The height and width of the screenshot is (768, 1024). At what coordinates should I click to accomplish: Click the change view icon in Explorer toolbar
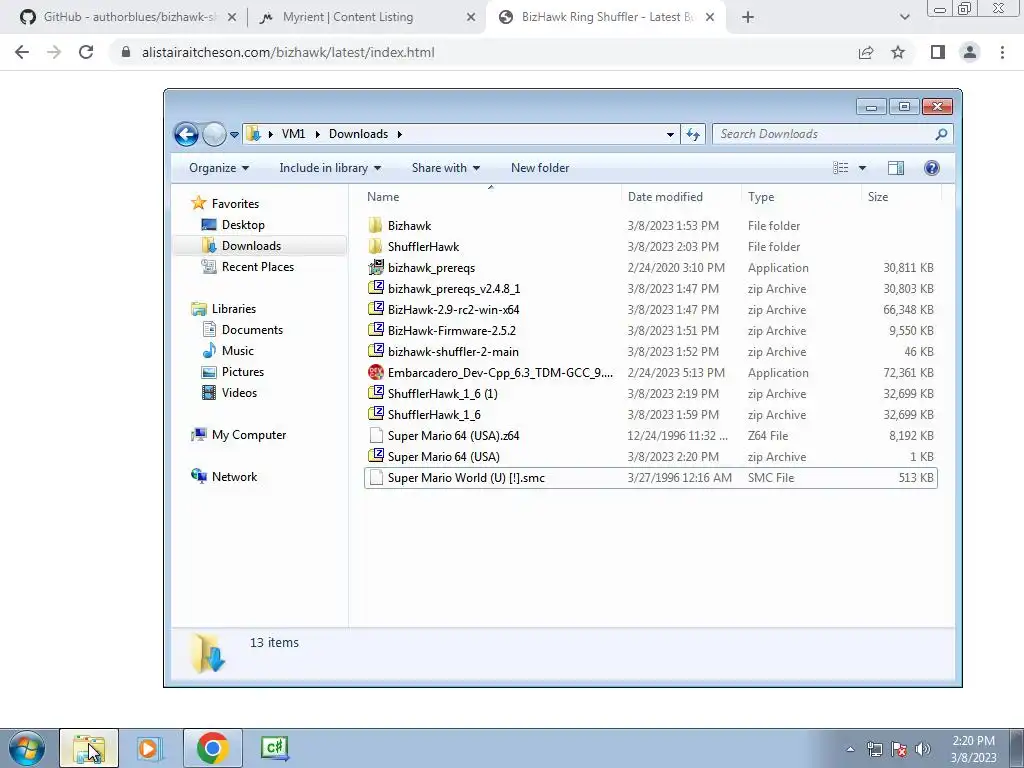point(840,168)
